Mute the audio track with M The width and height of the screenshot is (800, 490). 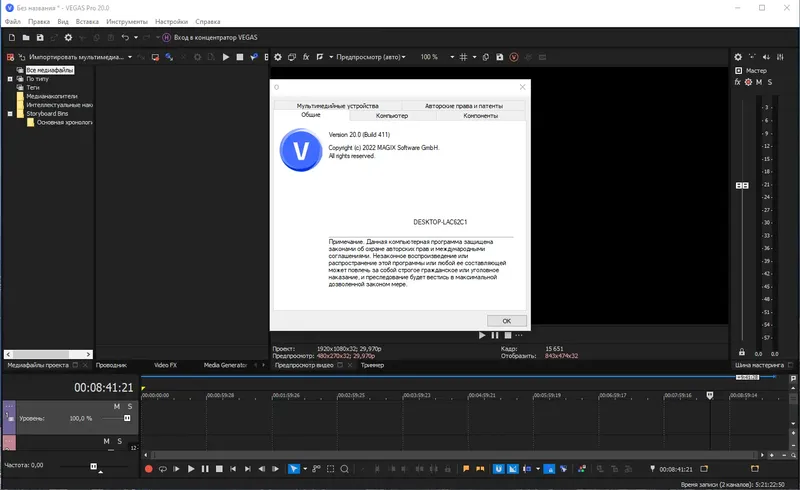[x=106, y=441]
